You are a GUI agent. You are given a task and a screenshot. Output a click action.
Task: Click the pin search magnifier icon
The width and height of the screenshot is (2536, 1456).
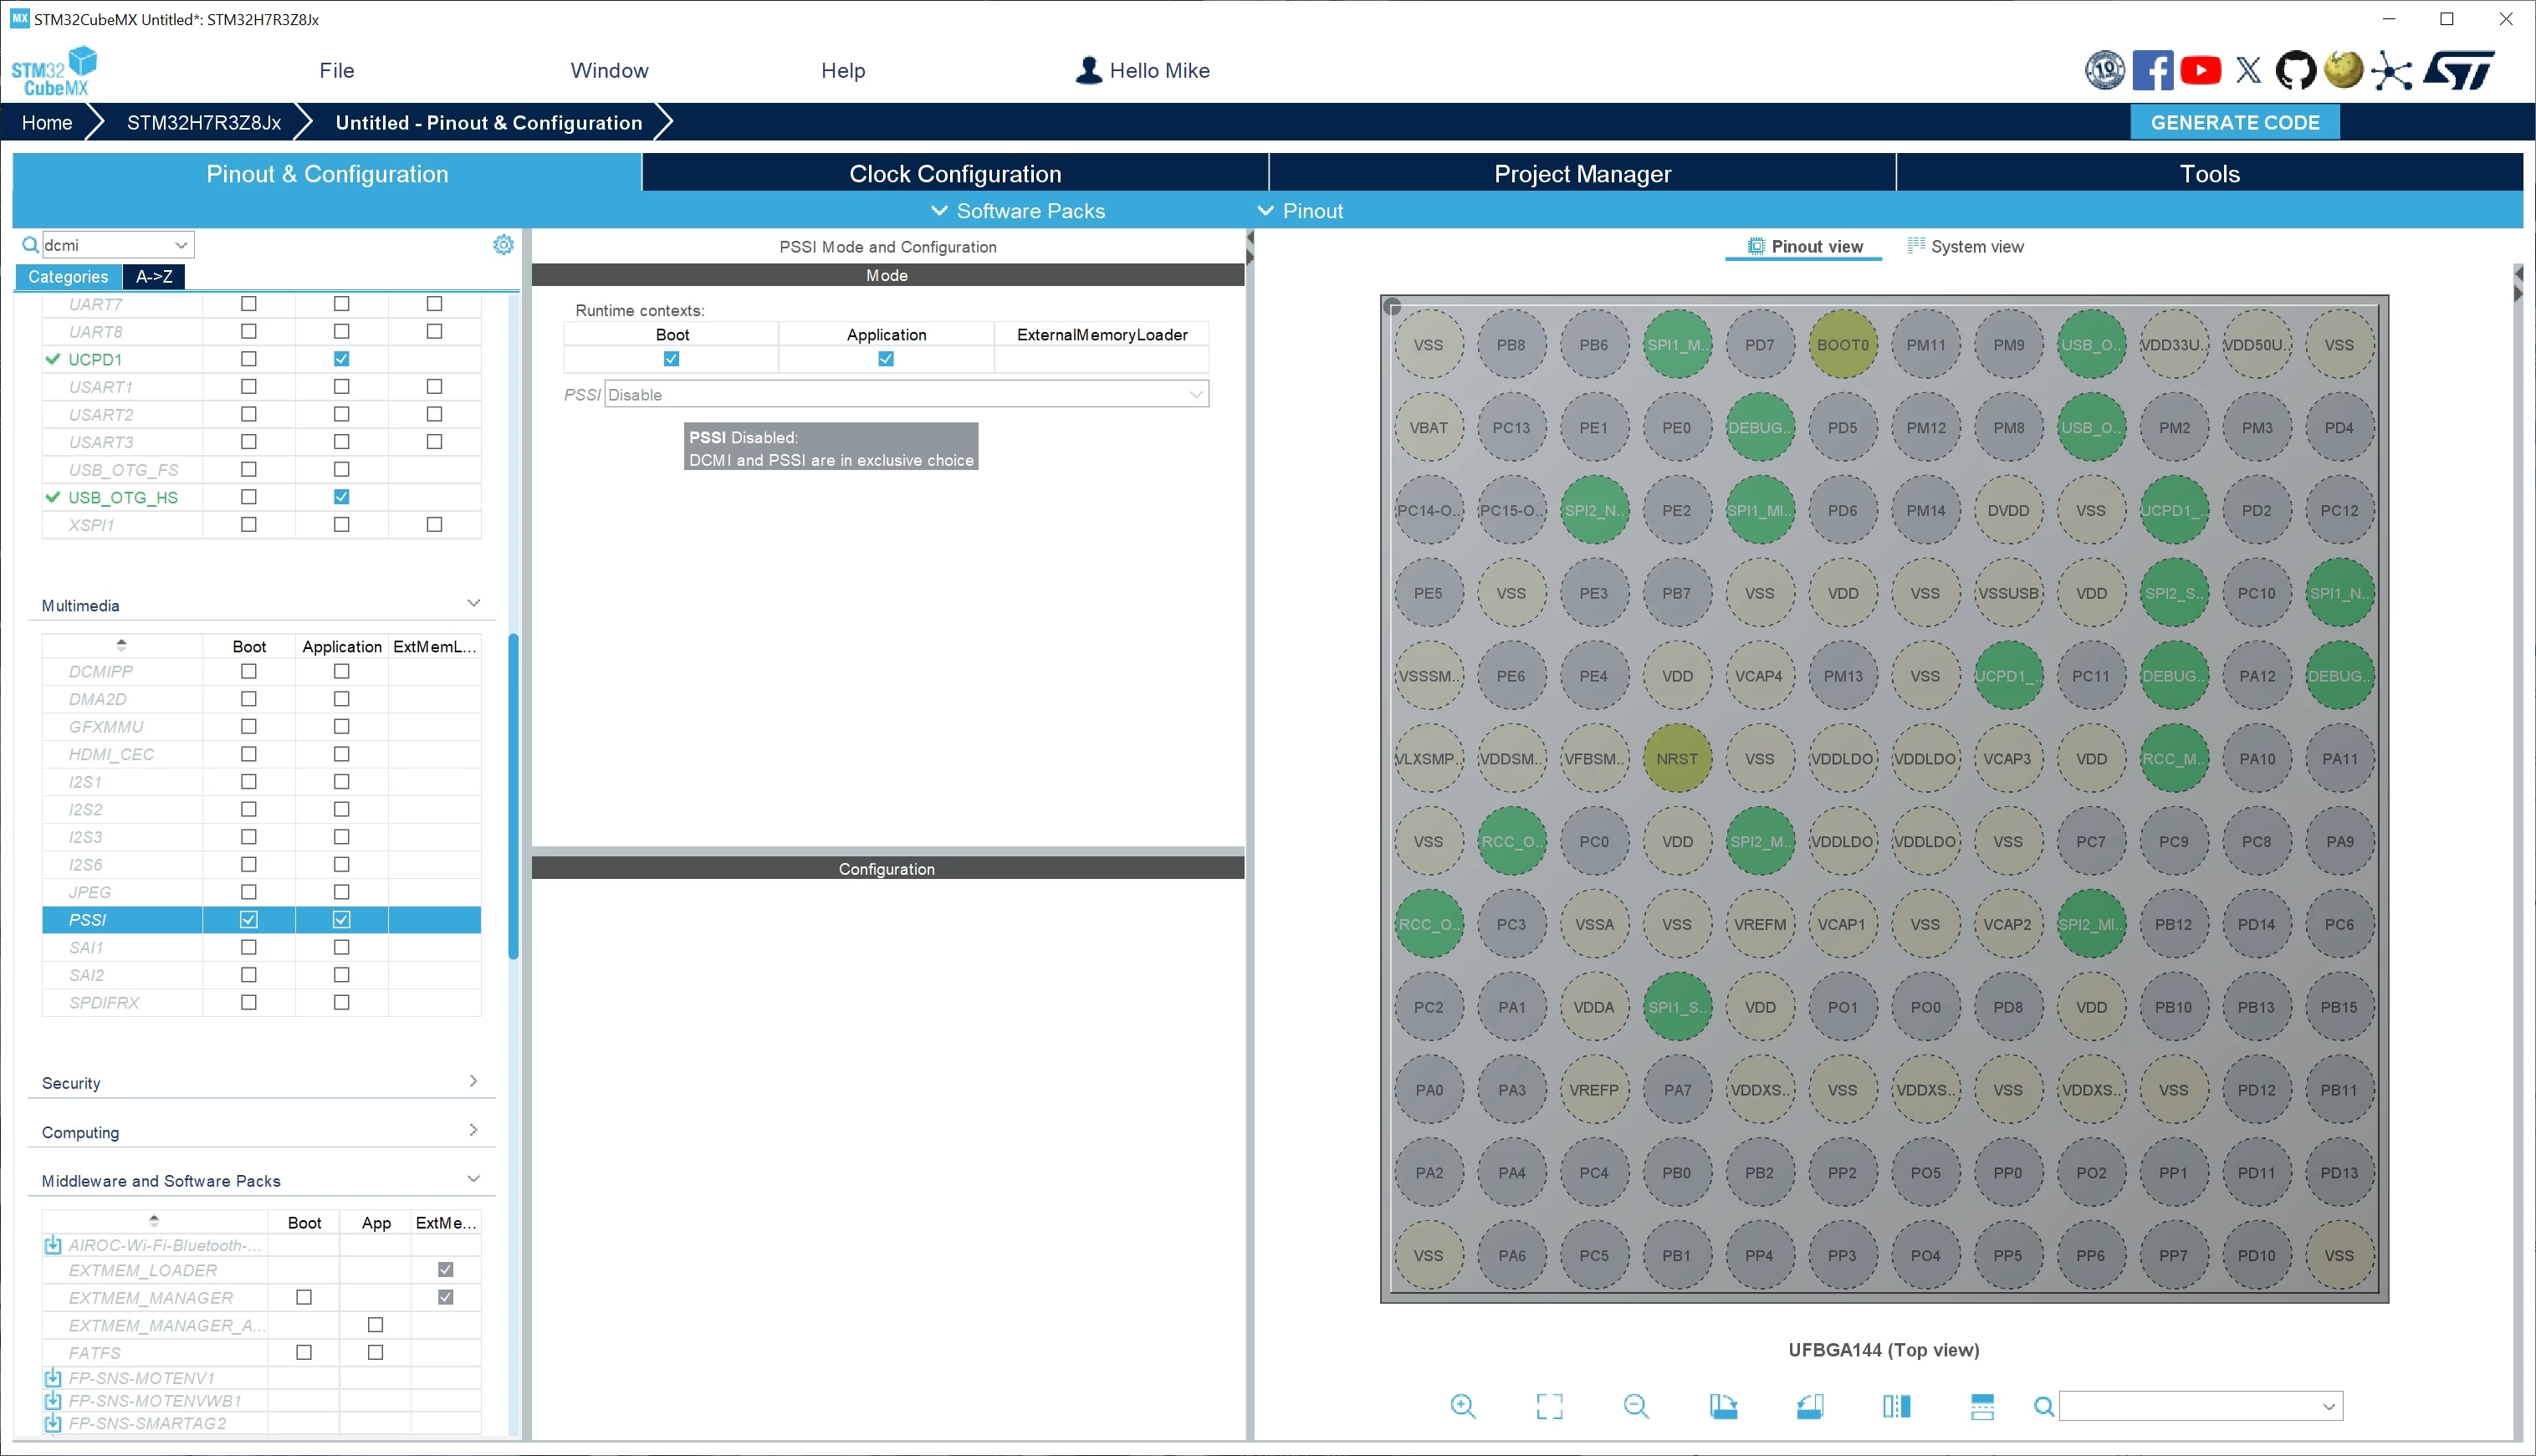click(x=2044, y=1407)
